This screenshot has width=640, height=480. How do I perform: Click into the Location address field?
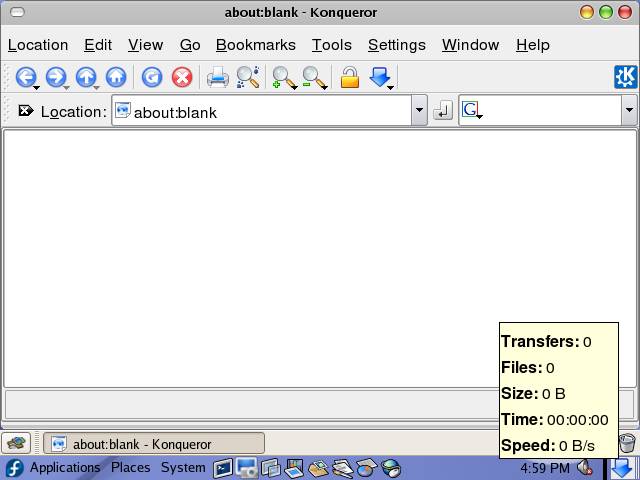pyautogui.click(x=270, y=111)
